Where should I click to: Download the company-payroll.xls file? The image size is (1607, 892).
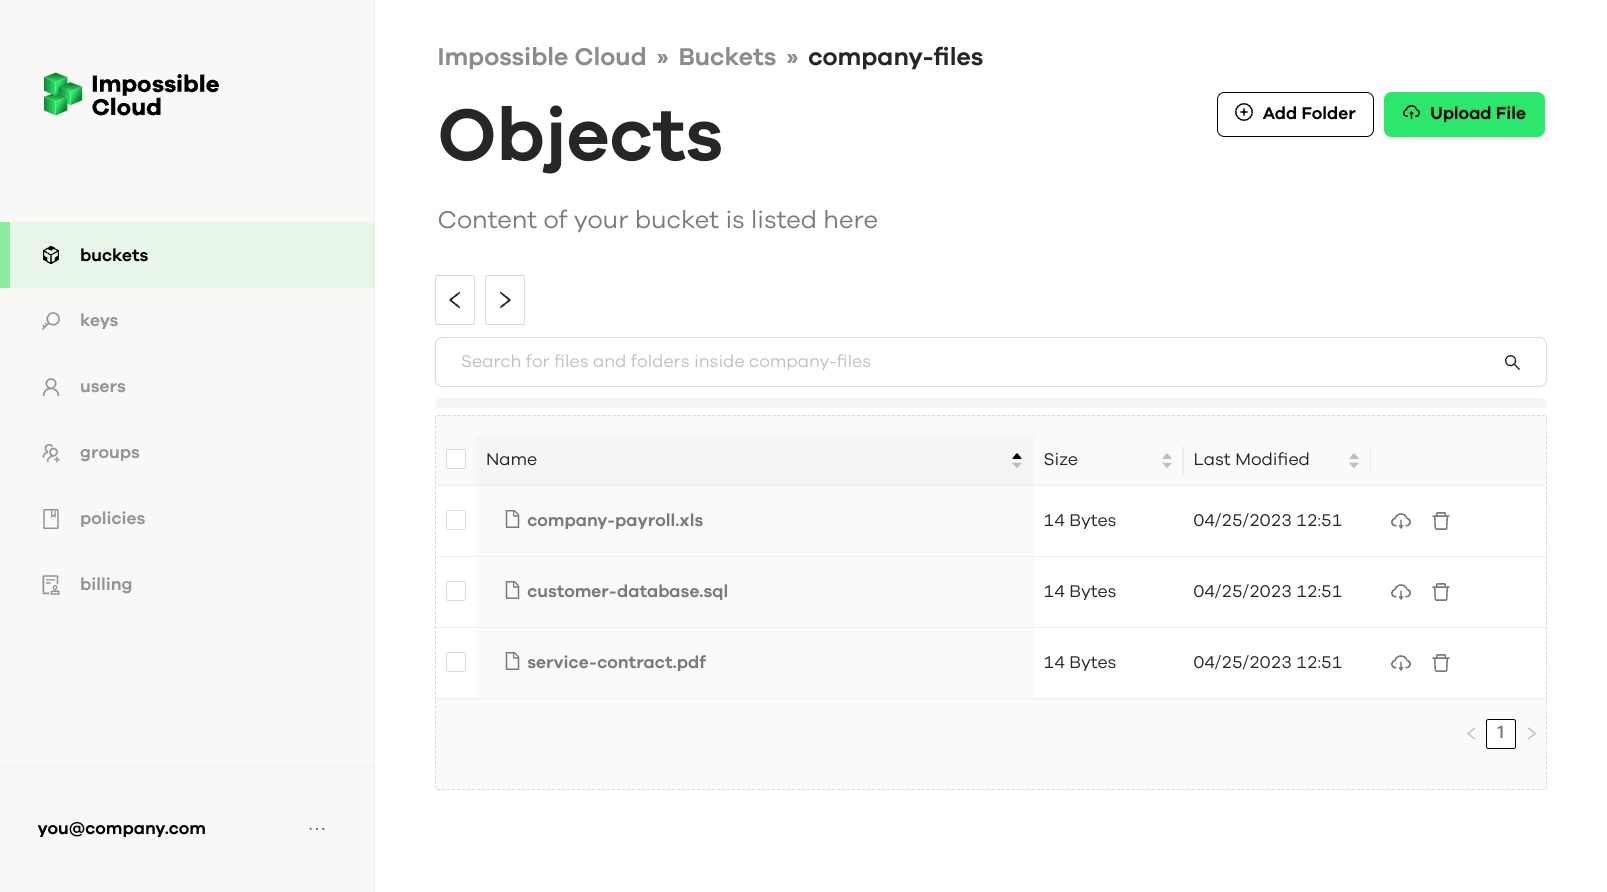1400,521
